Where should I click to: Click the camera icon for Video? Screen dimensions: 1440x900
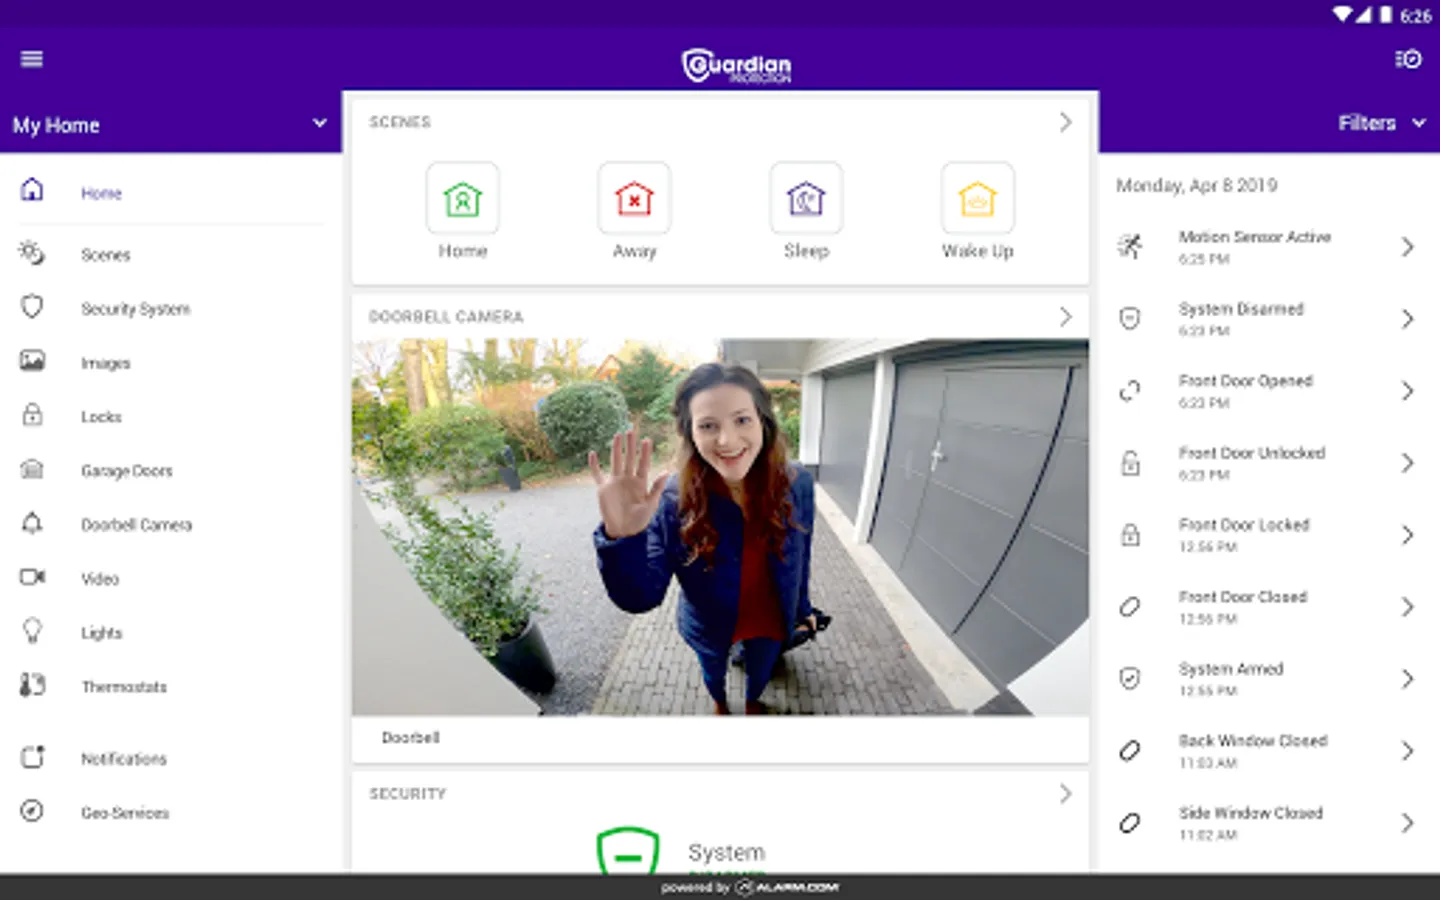pyautogui.click(x=32, y=577)
